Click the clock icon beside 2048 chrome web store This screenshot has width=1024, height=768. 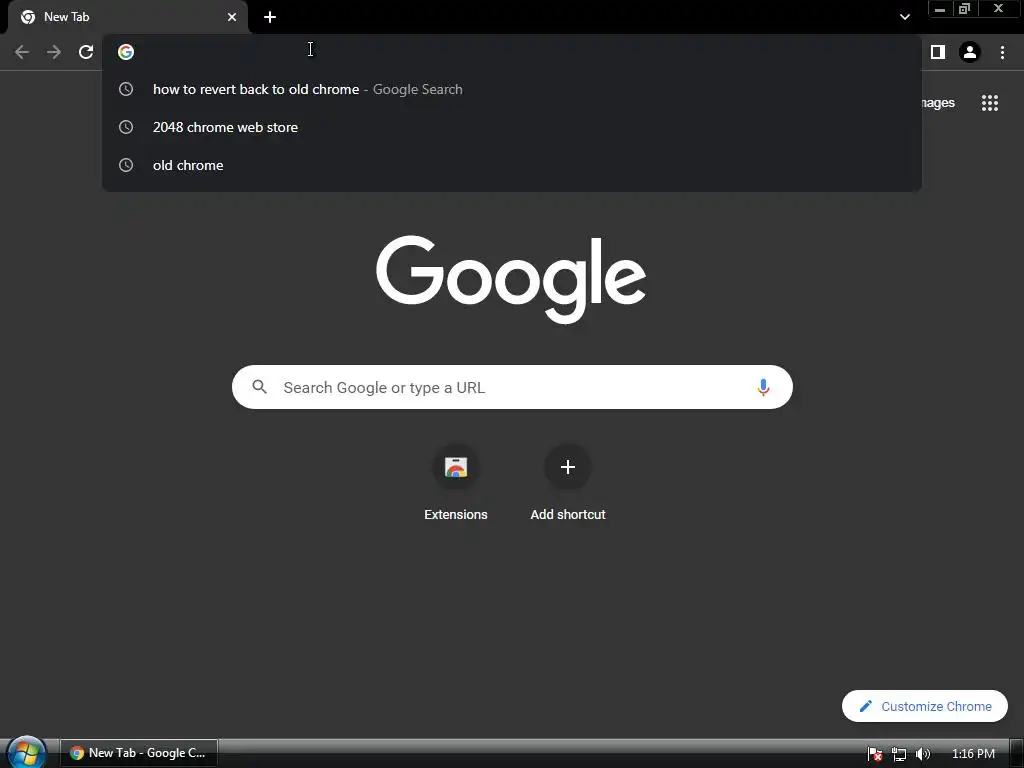click(126, 127)
